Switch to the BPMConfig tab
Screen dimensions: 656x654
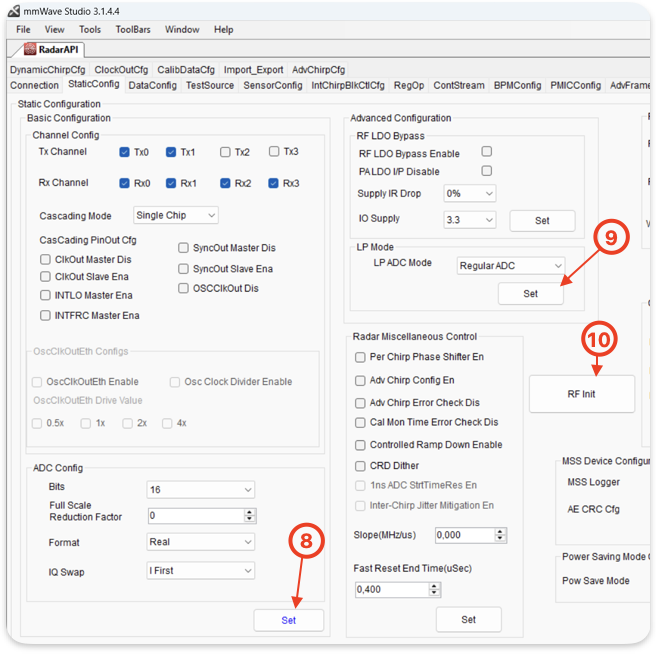[x=517, y=85]
